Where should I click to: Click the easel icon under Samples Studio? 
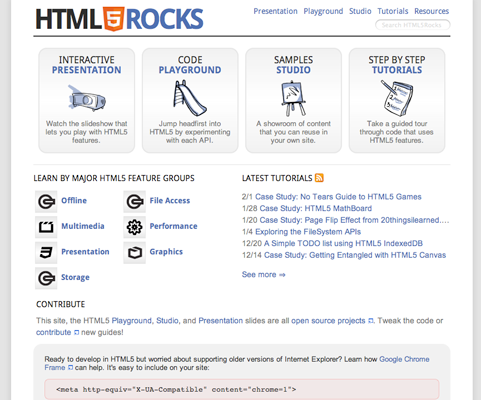tap(293, 98)
